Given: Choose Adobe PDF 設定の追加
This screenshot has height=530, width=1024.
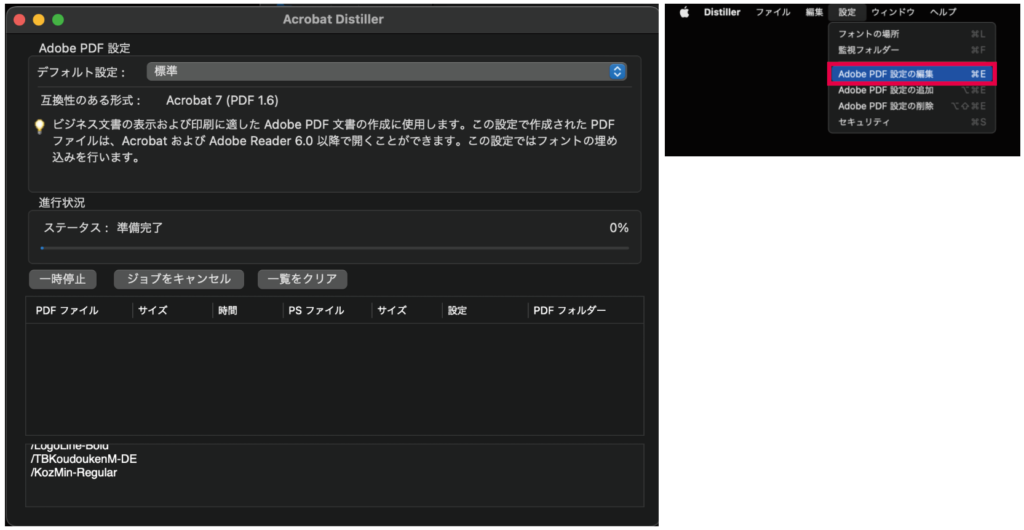Looking at the screenshot, I should 885,90.
